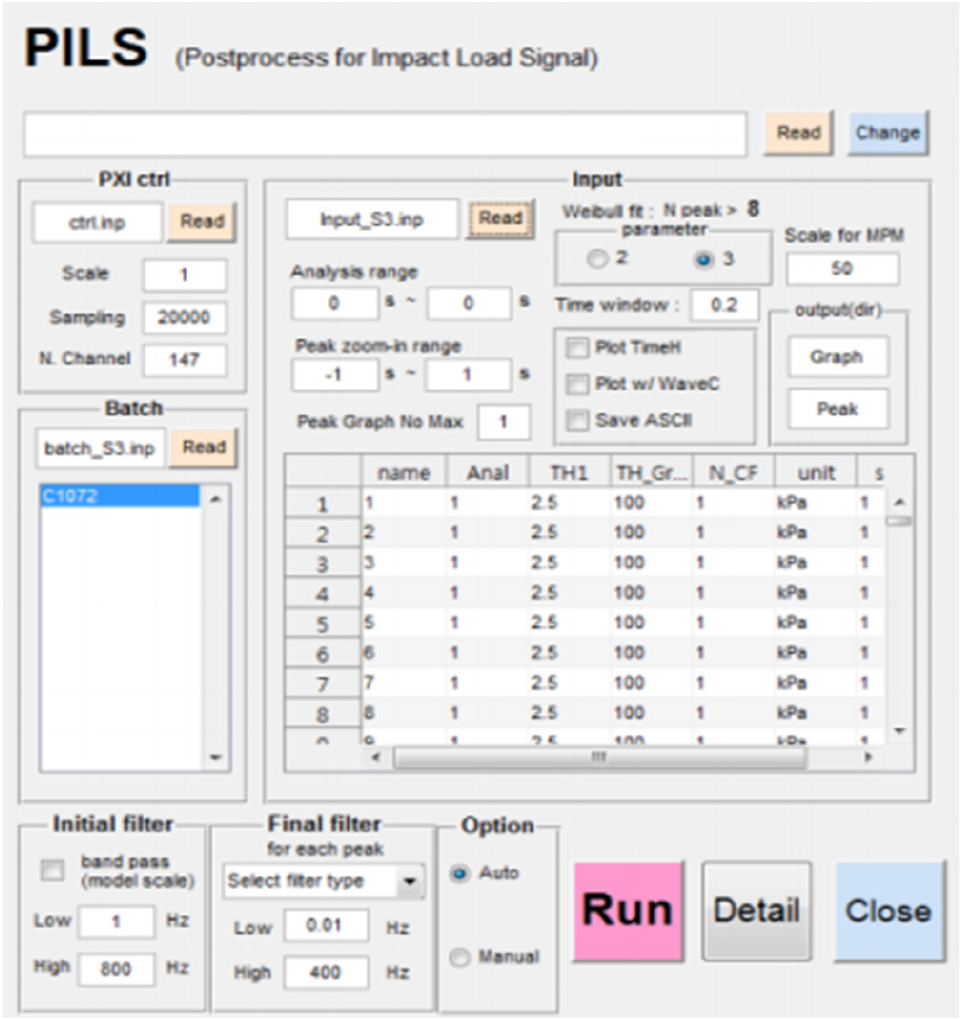Viewport: 962px width, 1019px height.
Task: Click the unit column header in the table
Action: click(816, 472)
